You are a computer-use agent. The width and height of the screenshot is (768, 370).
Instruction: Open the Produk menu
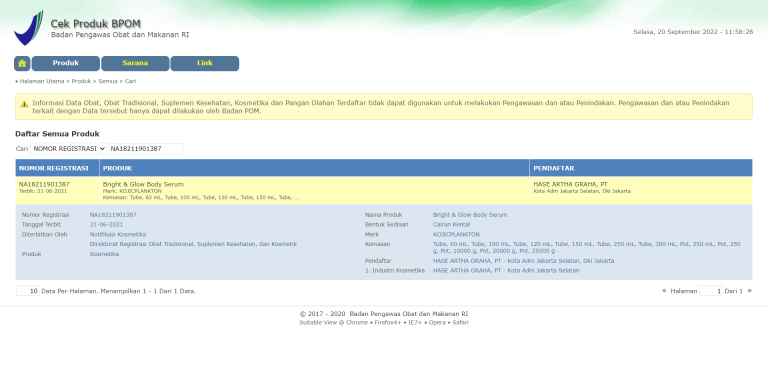pos(66,64)
